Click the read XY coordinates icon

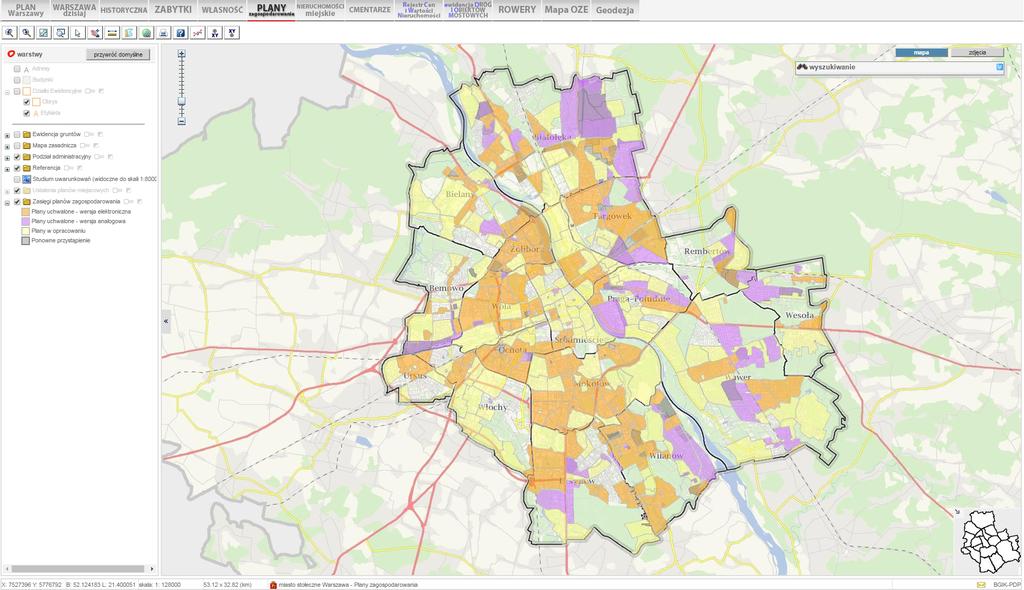tap(232, 33)
